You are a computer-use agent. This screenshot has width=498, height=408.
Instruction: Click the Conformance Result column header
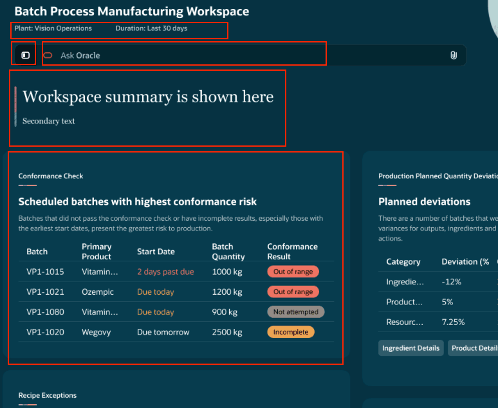click(292, 251)
